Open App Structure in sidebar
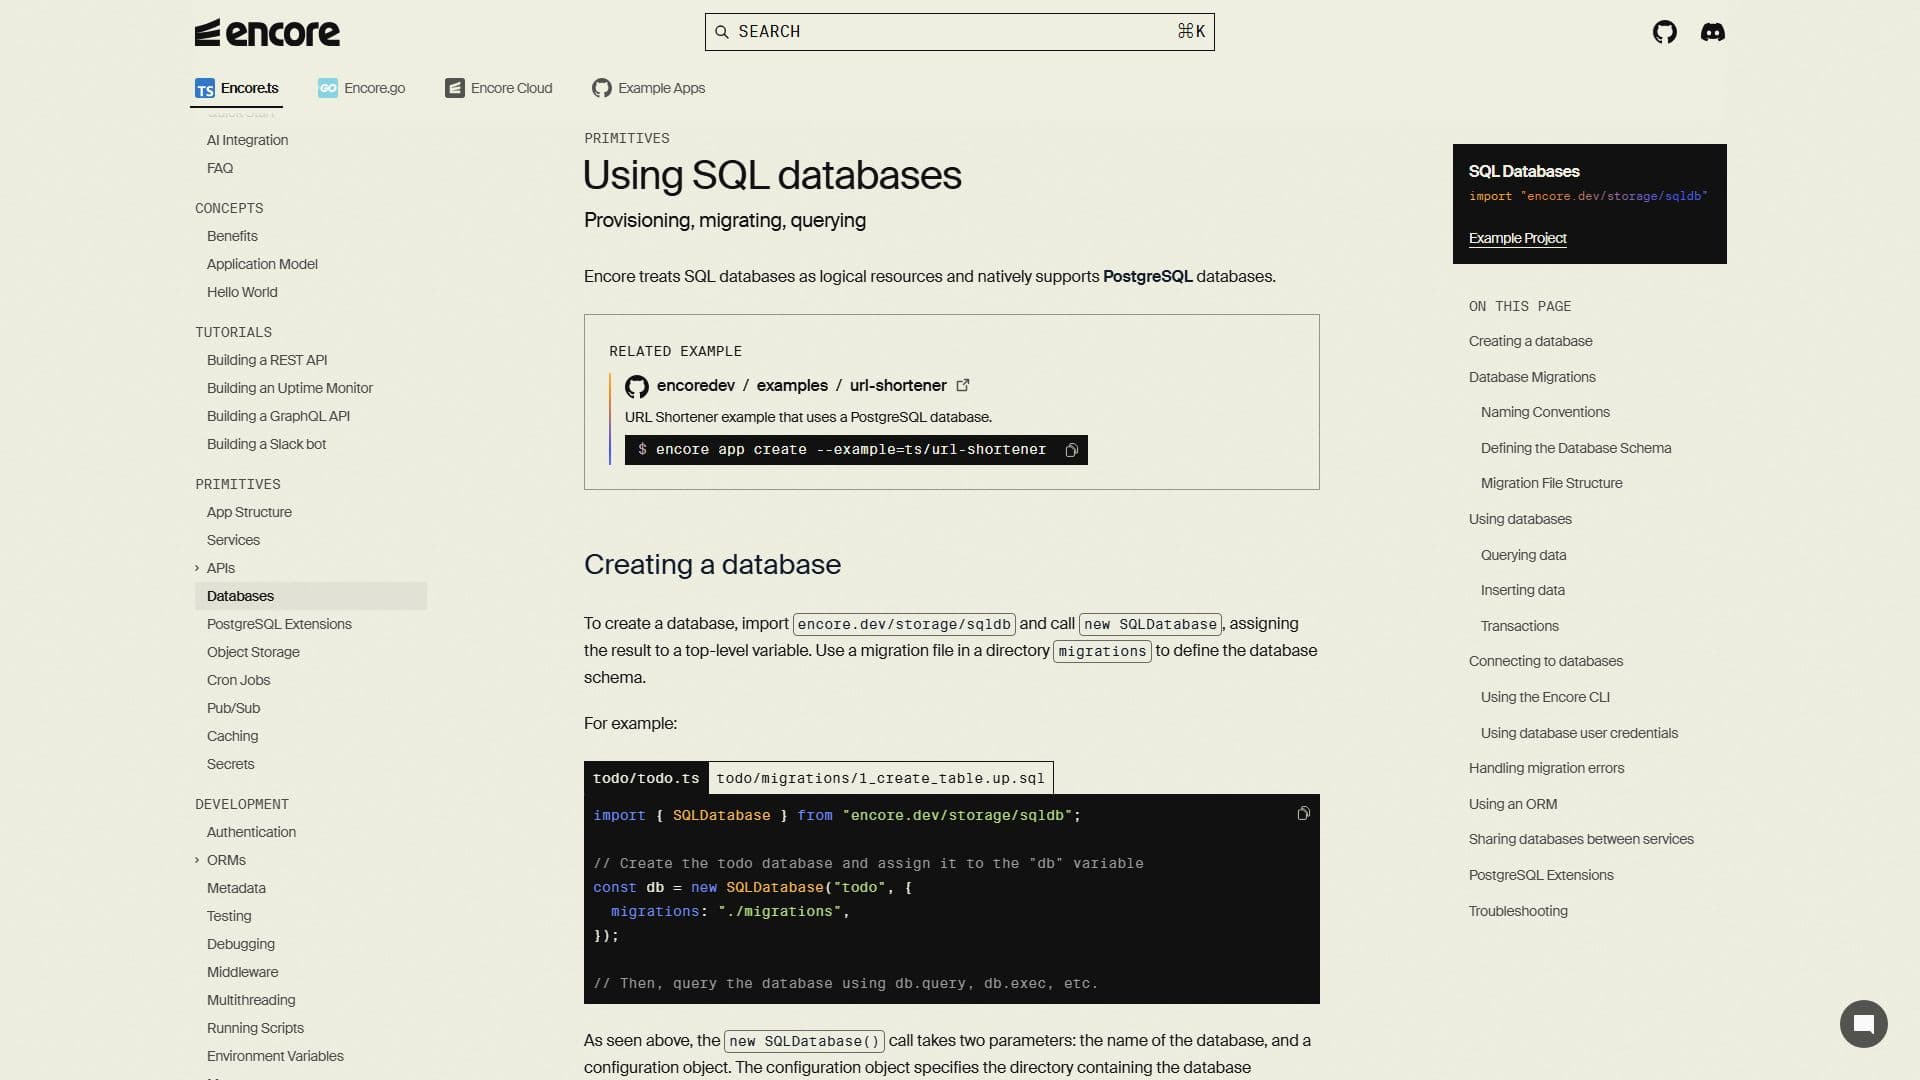 tap(249, 512)
